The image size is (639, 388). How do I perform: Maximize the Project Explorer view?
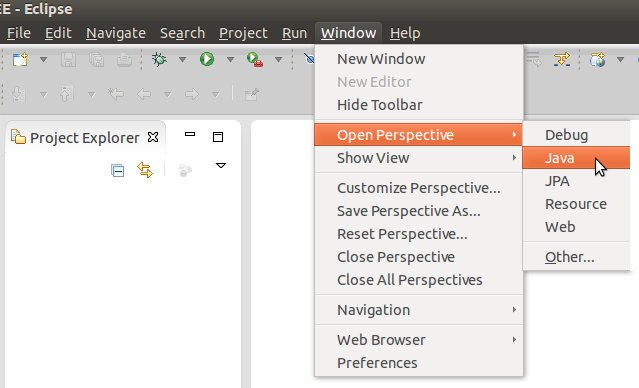218,137
